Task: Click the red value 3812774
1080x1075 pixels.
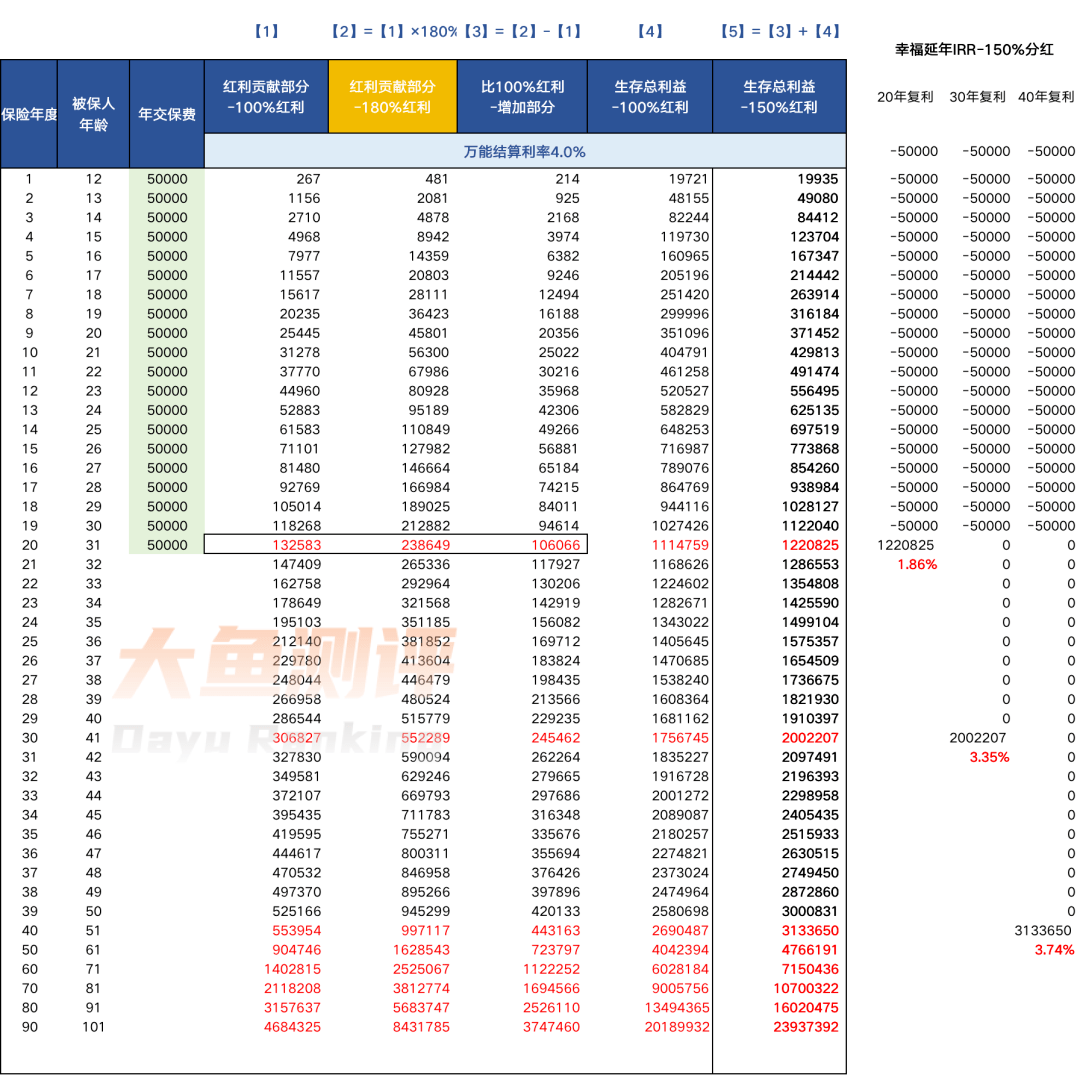Action: 421,989
